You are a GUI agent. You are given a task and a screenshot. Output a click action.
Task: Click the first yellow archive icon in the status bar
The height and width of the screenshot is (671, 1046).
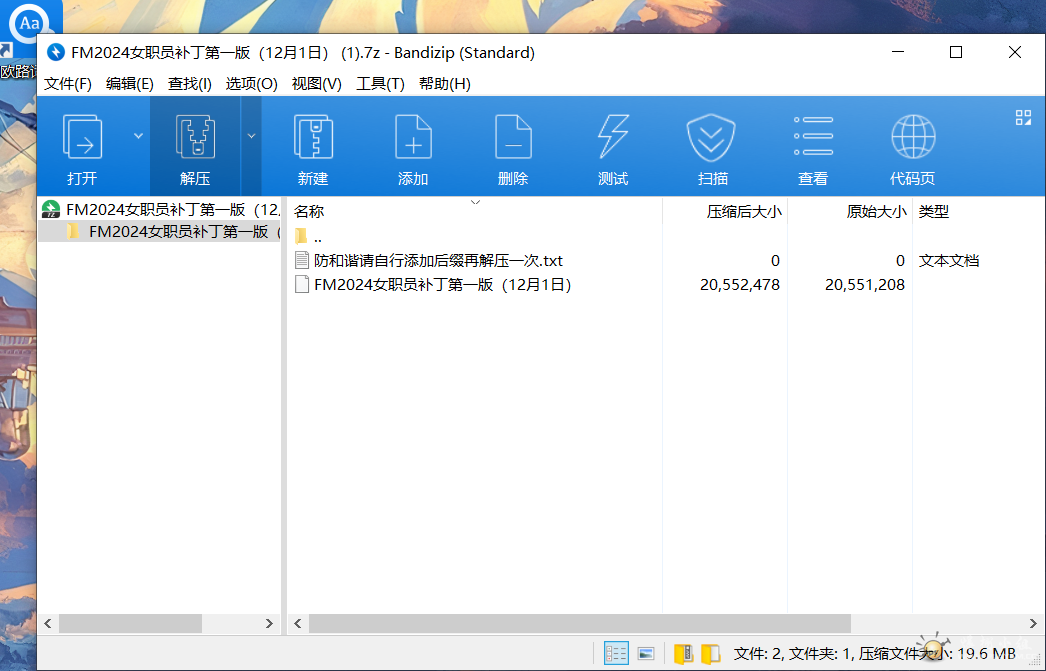(683, 654)
